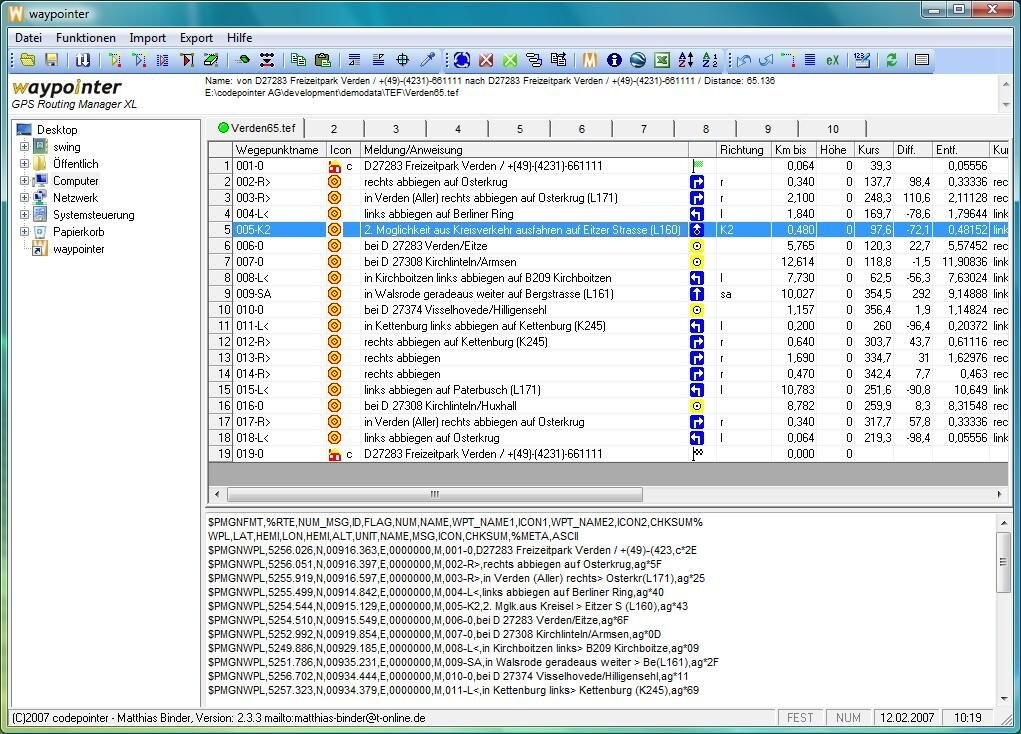Open the Export menu
This screenshot has width=1021, height=734.
[195, 38]
